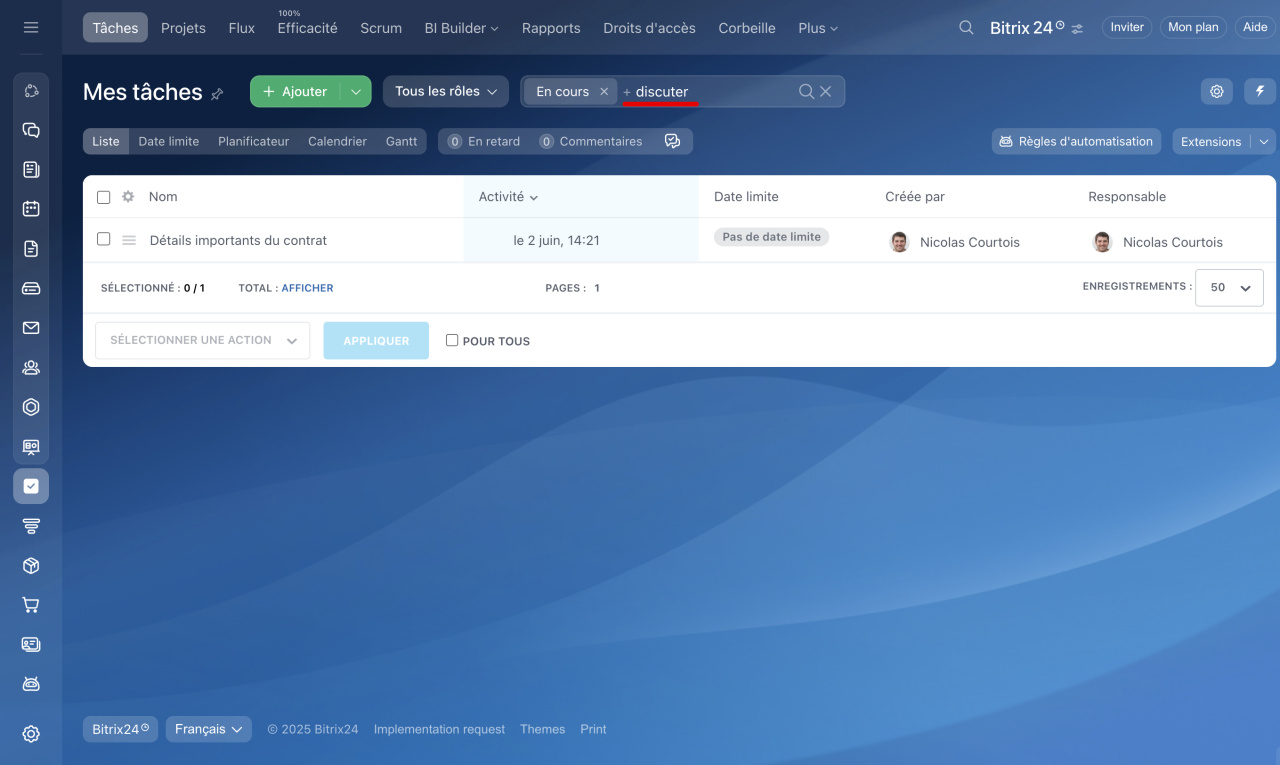
Task: Open the mail envelope icon in sidebar
Action: (x=31, y=328)
